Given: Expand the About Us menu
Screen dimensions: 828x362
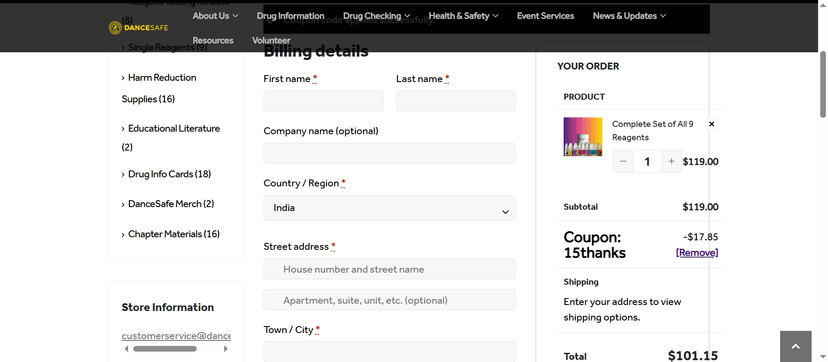Looking at the screenshot, I should [215, 16].
